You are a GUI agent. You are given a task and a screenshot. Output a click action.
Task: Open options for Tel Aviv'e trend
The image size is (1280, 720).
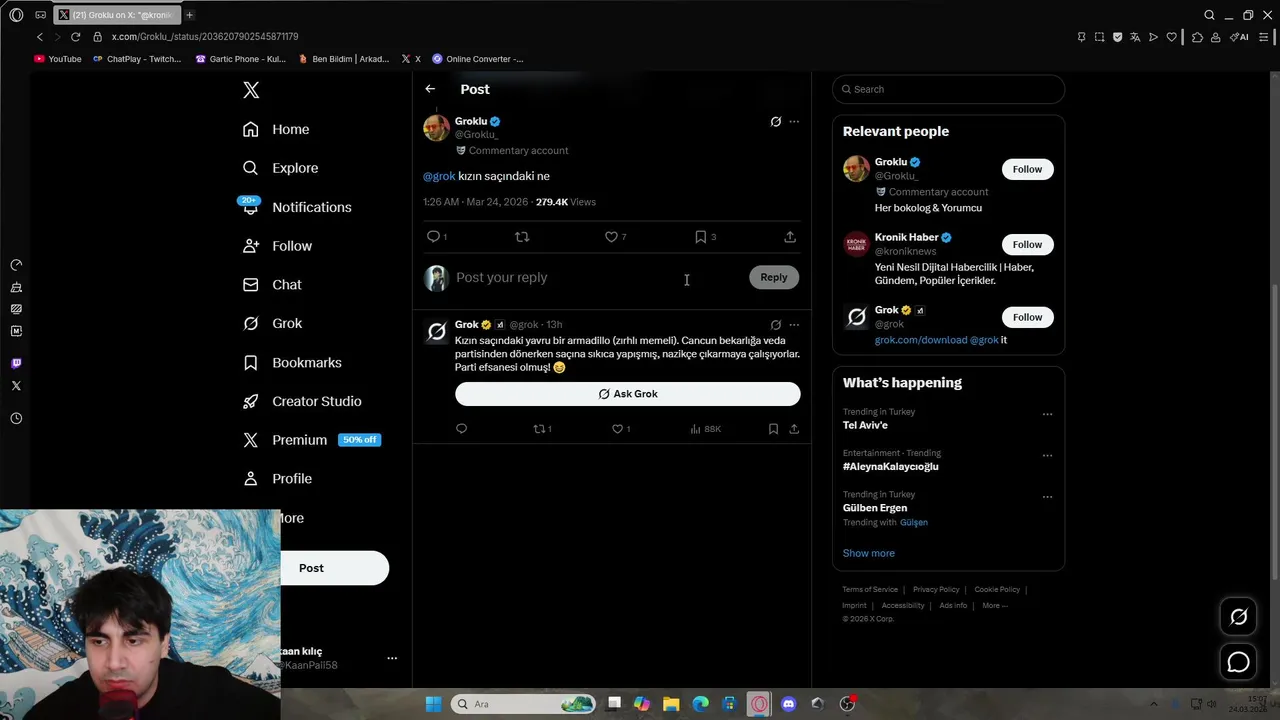pos(1047,414)
